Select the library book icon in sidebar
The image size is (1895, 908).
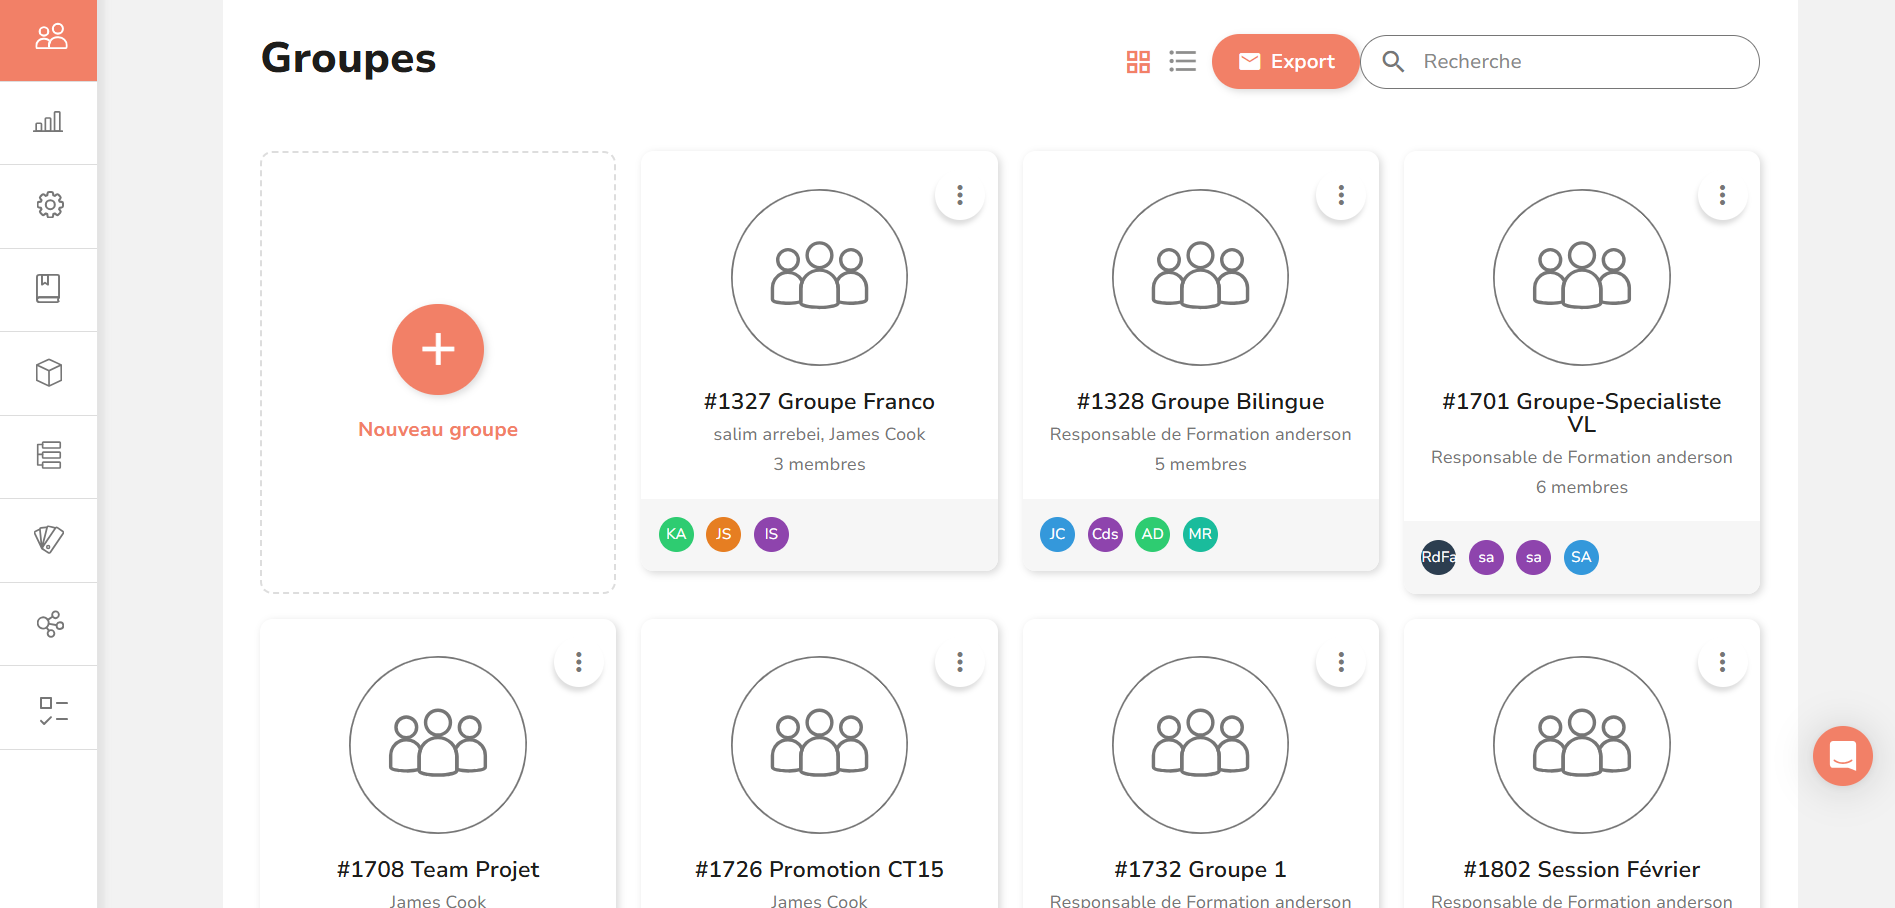(48, 289)
